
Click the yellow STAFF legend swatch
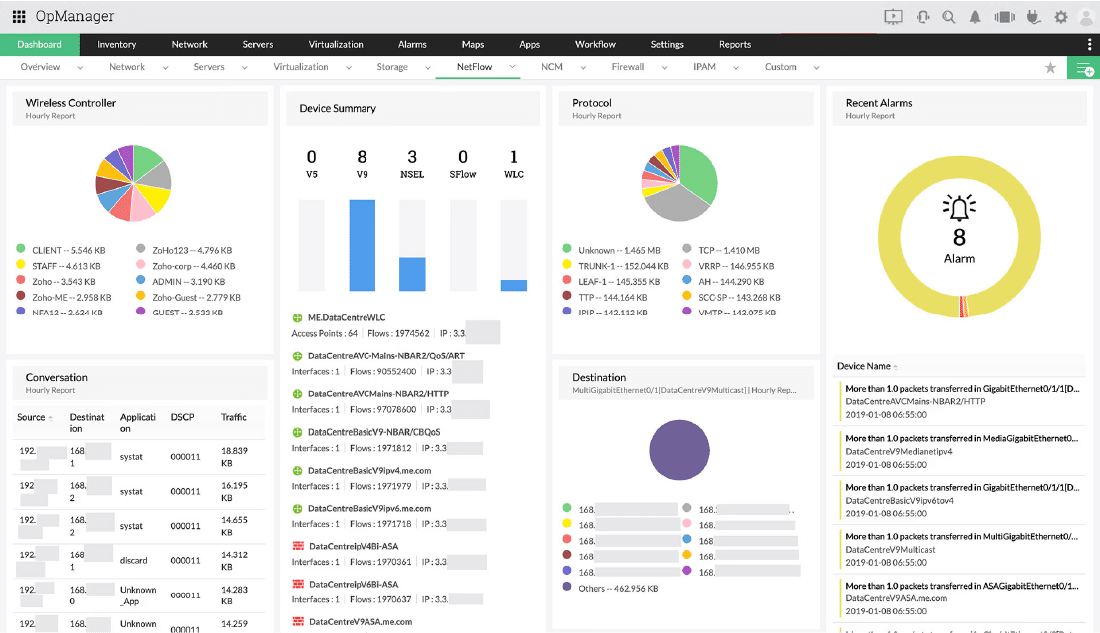21,265
